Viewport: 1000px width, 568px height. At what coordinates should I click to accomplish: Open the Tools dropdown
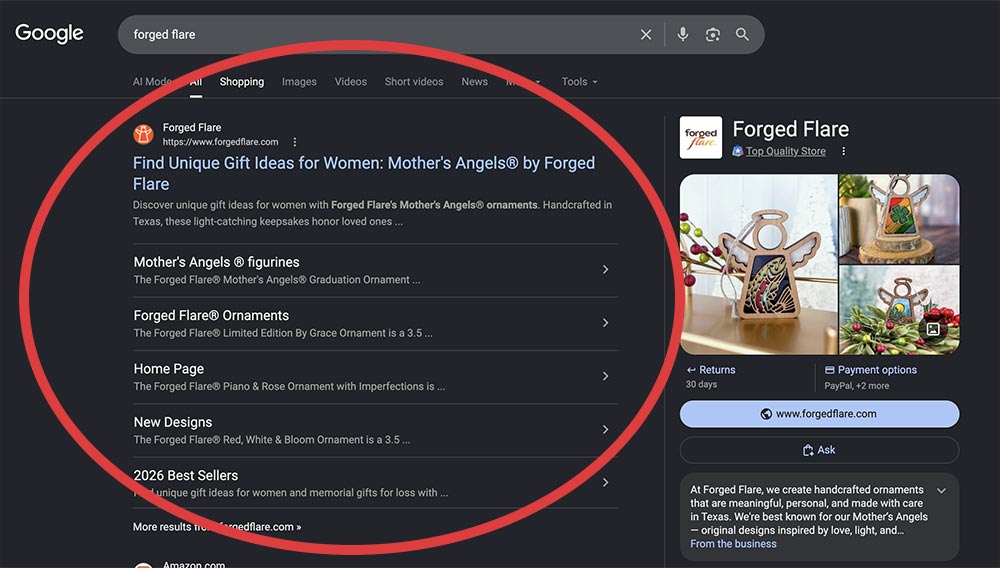(579, 82)
